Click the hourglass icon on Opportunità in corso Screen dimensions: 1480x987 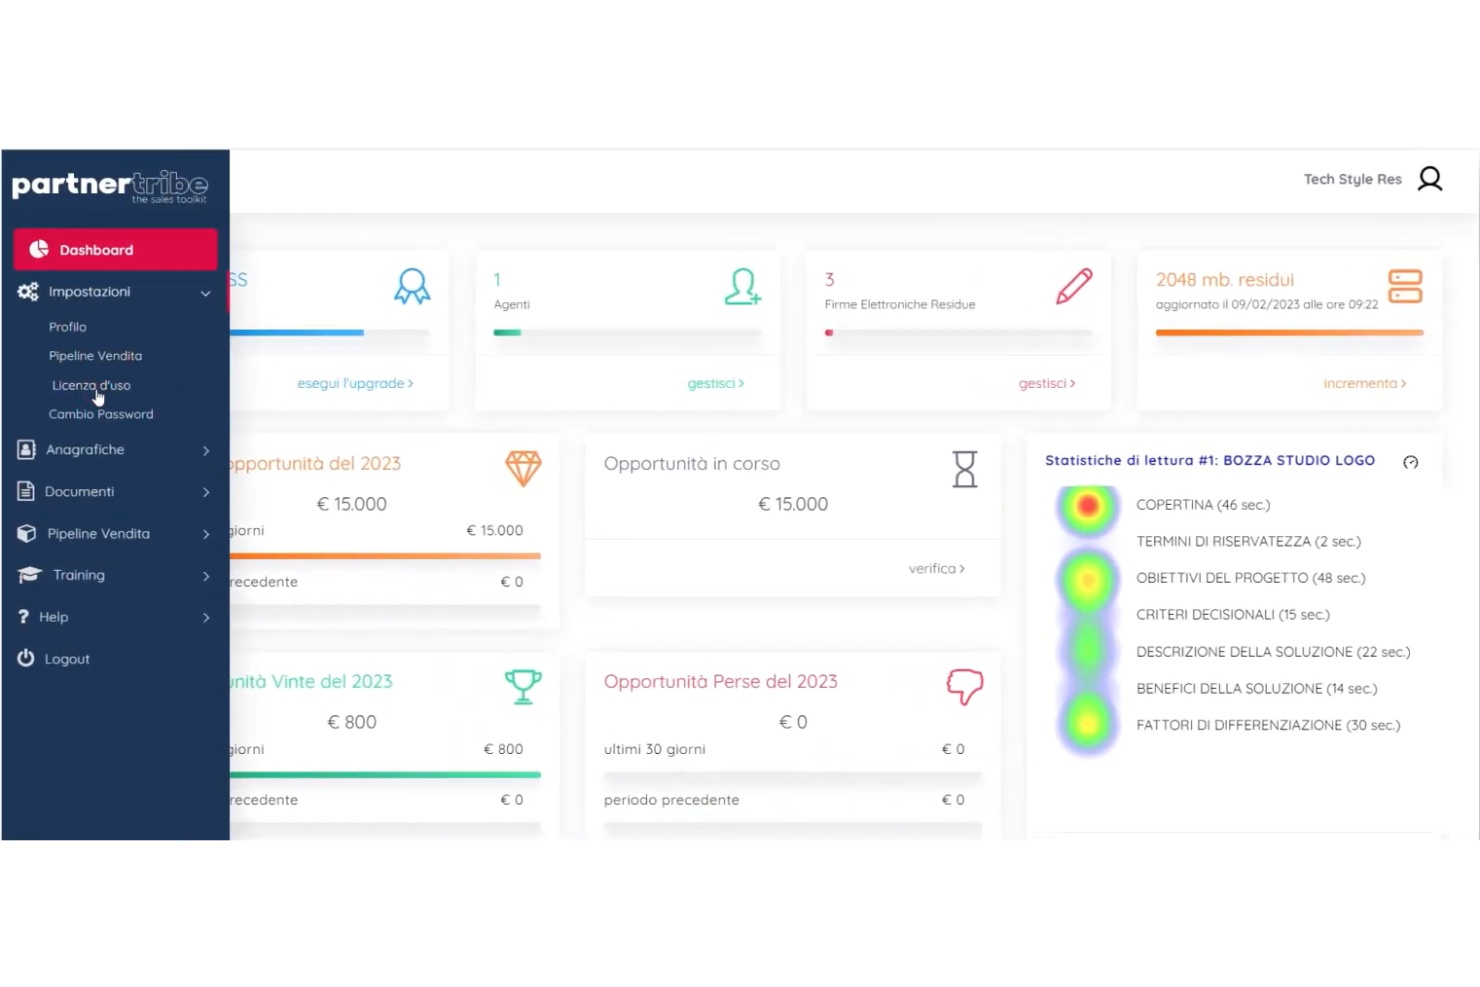[964, 468]
